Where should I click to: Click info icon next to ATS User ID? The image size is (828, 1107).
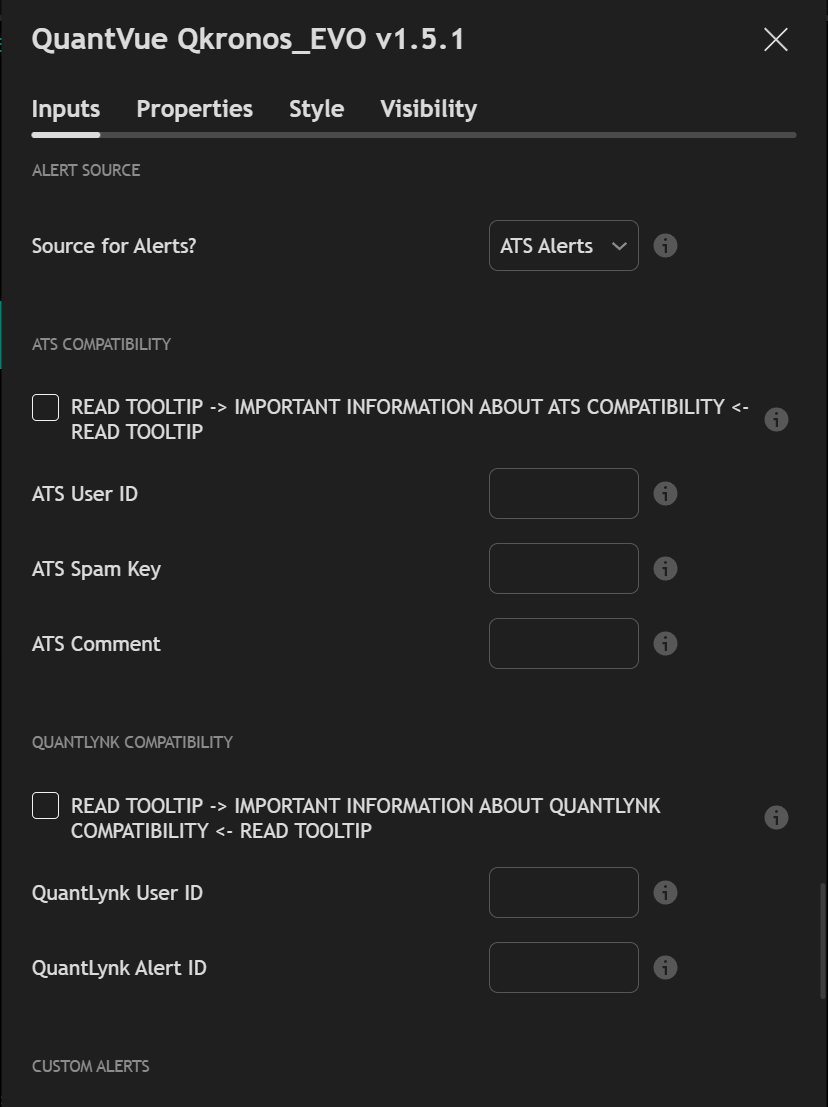click(665, 493)
